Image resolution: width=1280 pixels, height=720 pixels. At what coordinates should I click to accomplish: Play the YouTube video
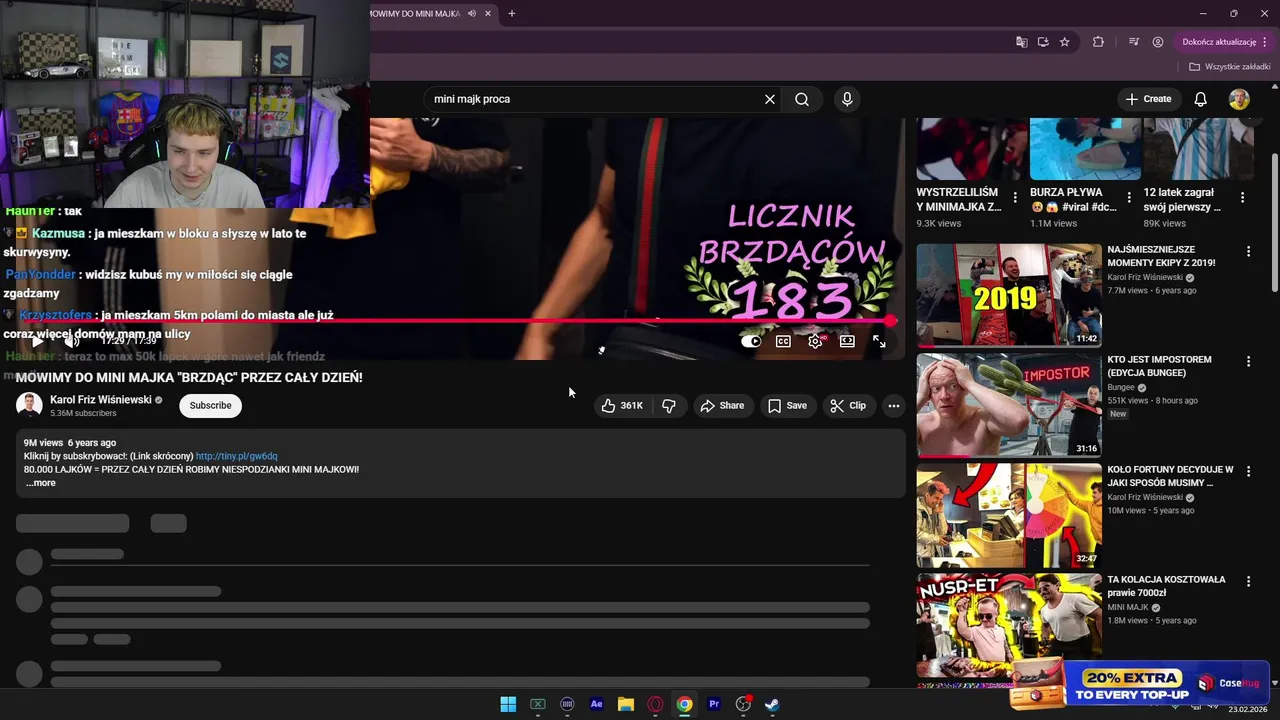(37, 341)
